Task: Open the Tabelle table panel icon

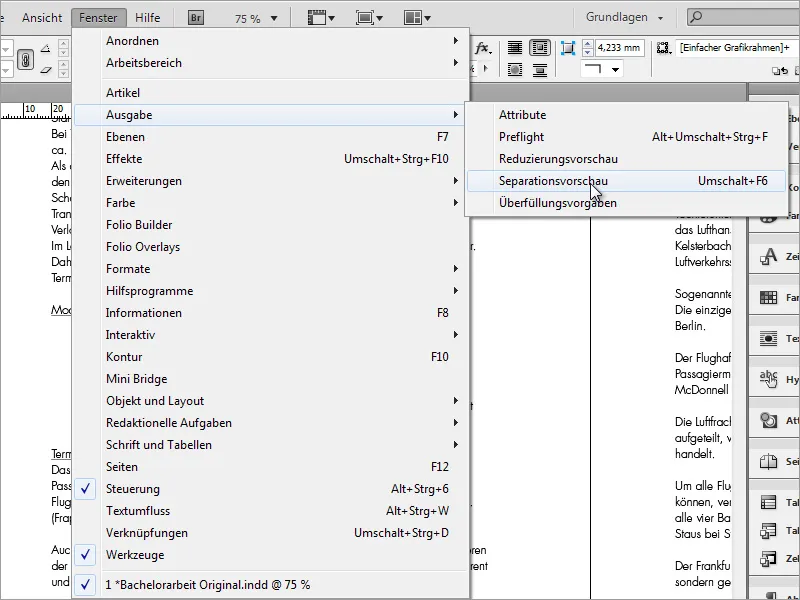Action: [768, 502]
